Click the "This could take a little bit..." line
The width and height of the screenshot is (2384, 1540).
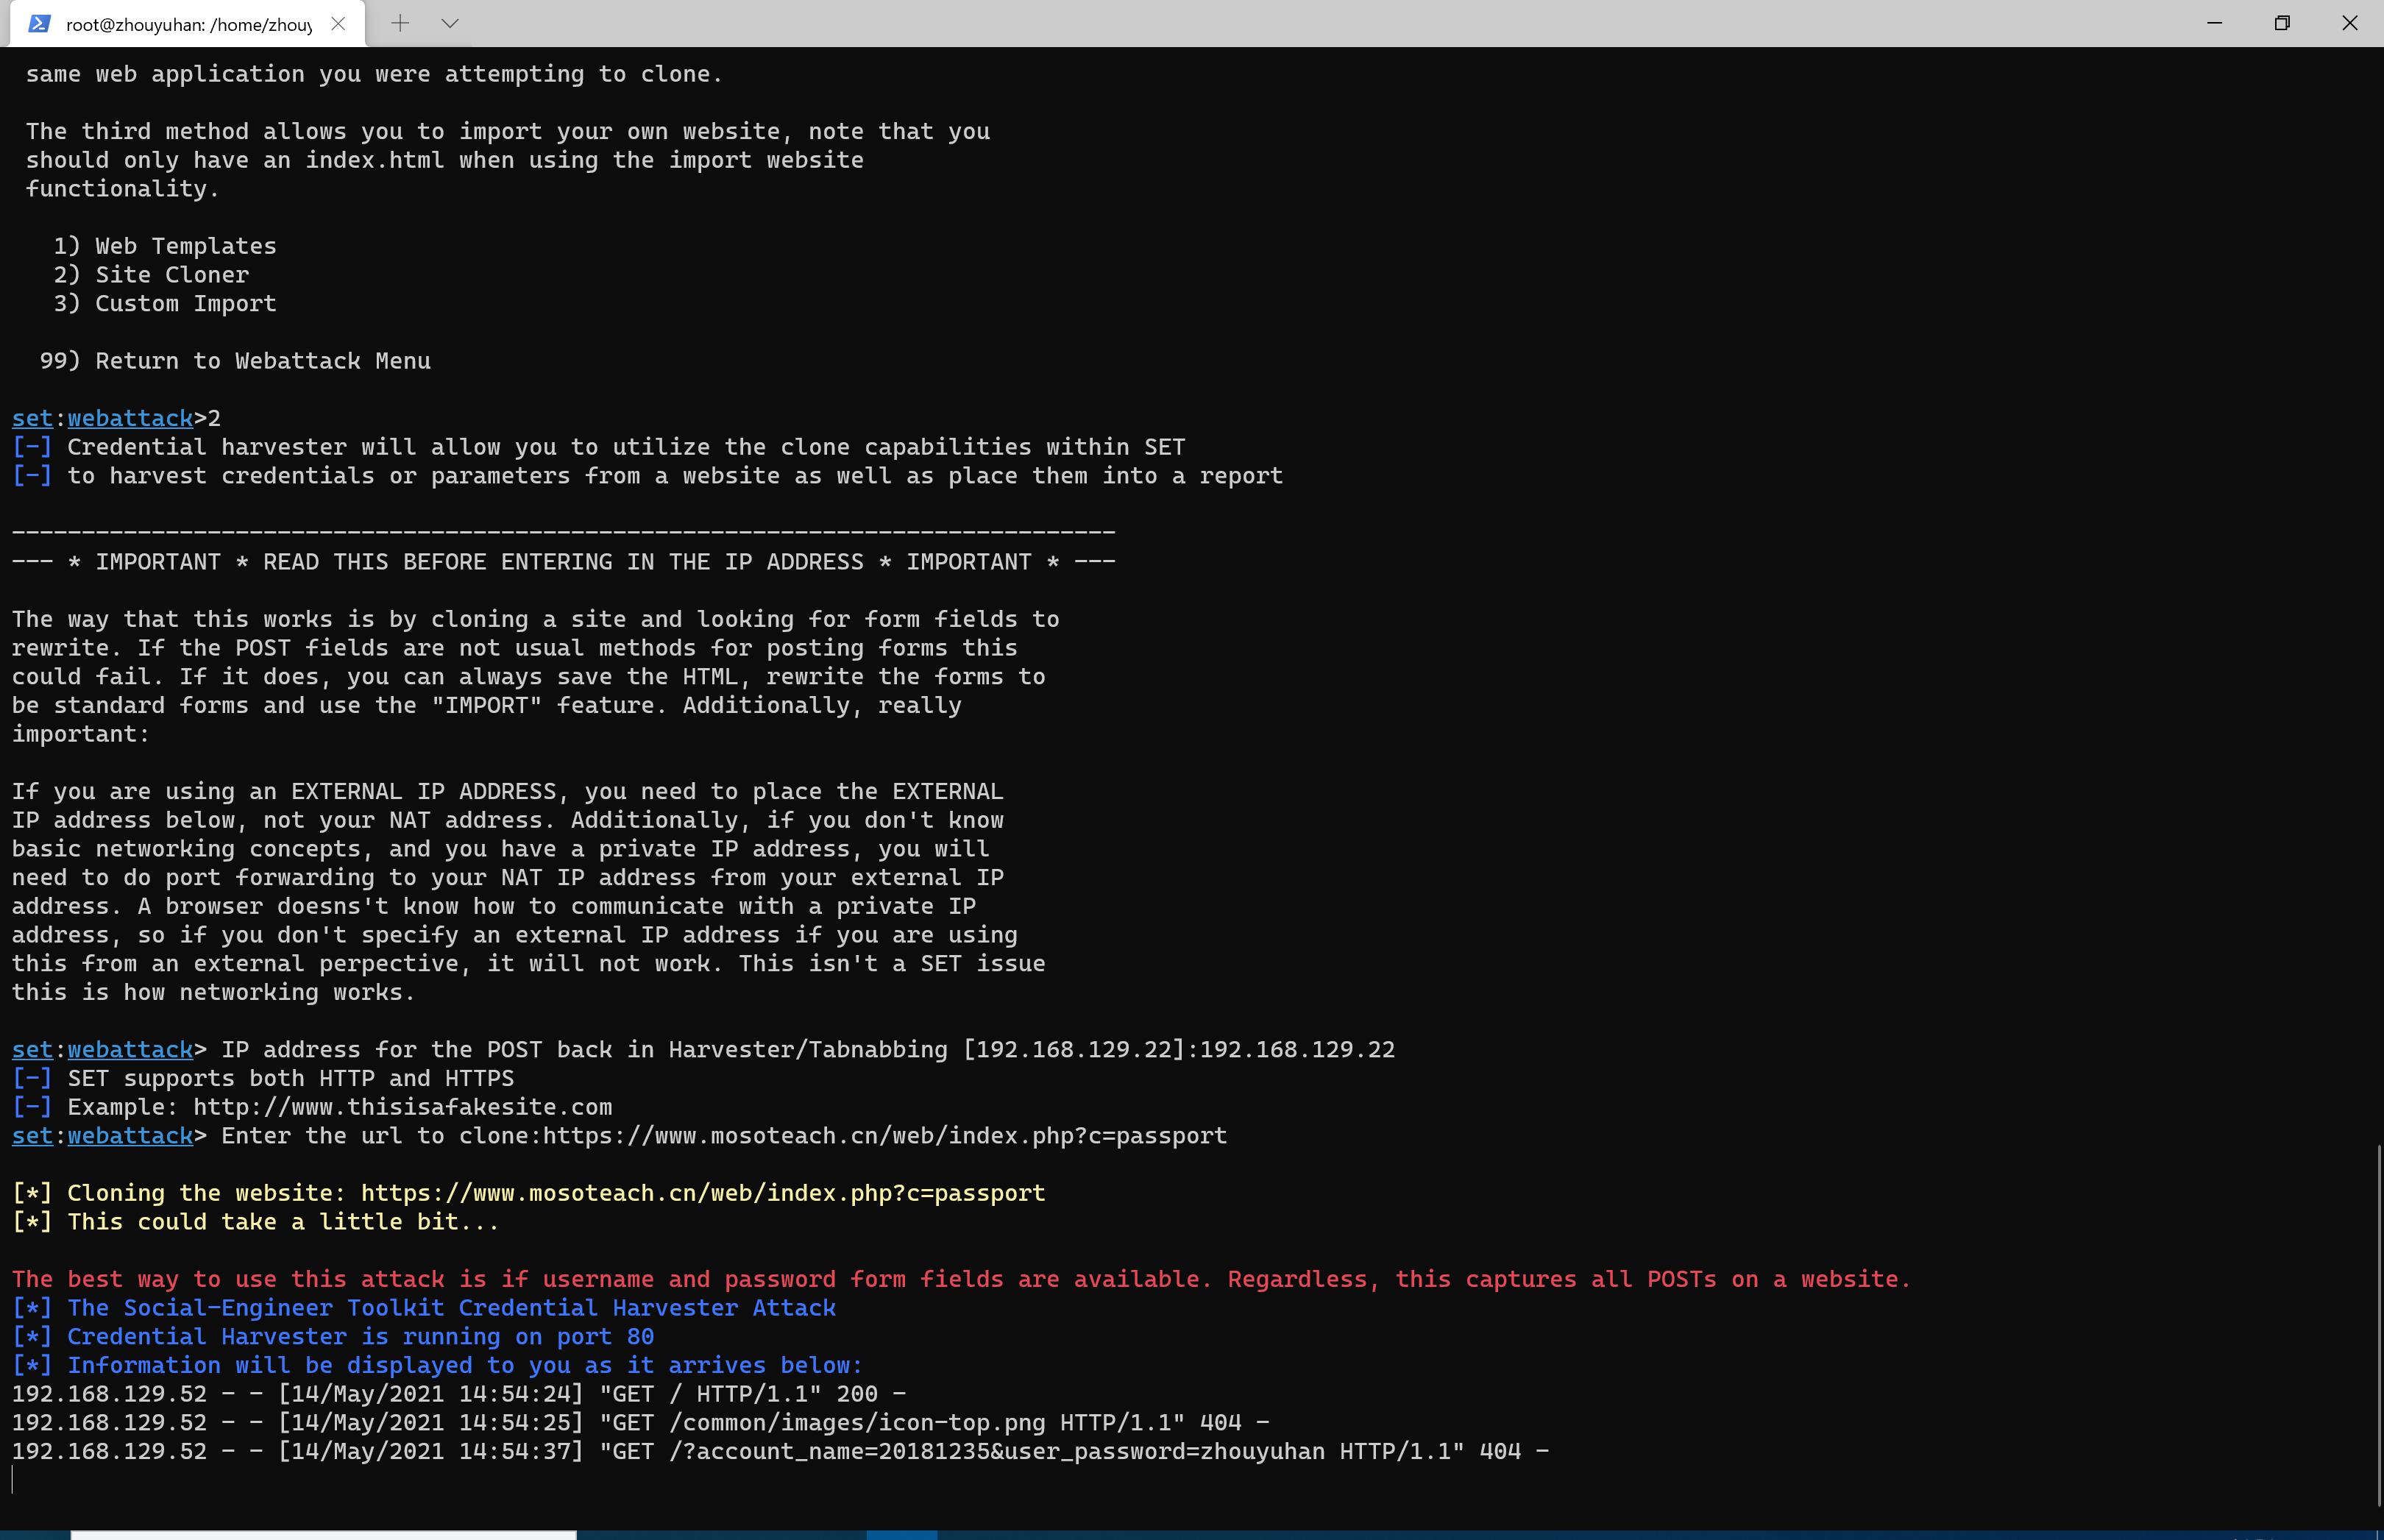click(255, 1222)
